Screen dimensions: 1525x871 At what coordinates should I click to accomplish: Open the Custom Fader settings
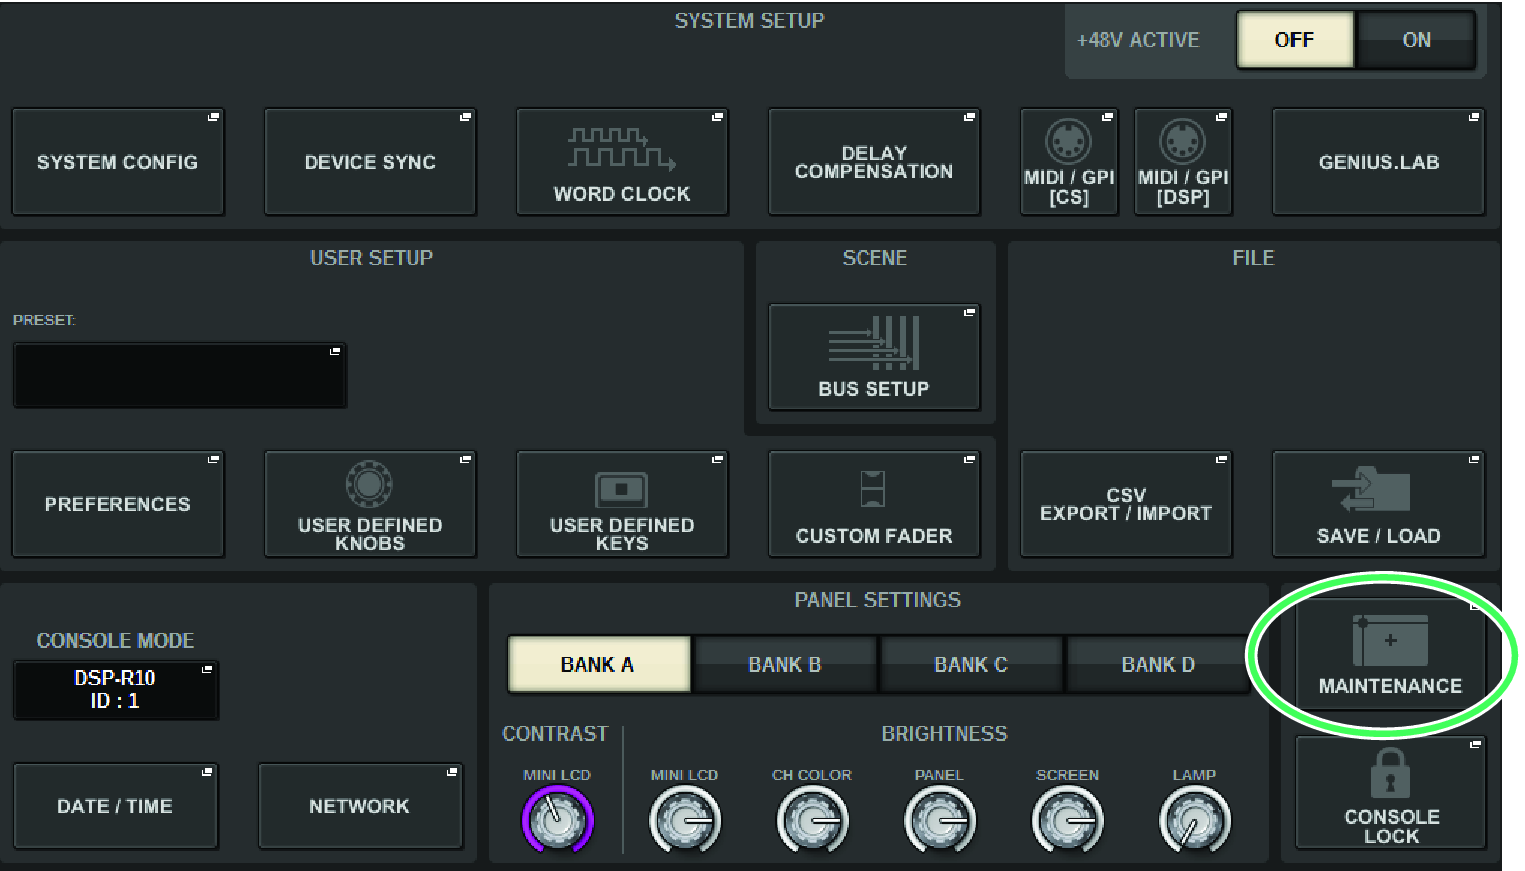874,503
